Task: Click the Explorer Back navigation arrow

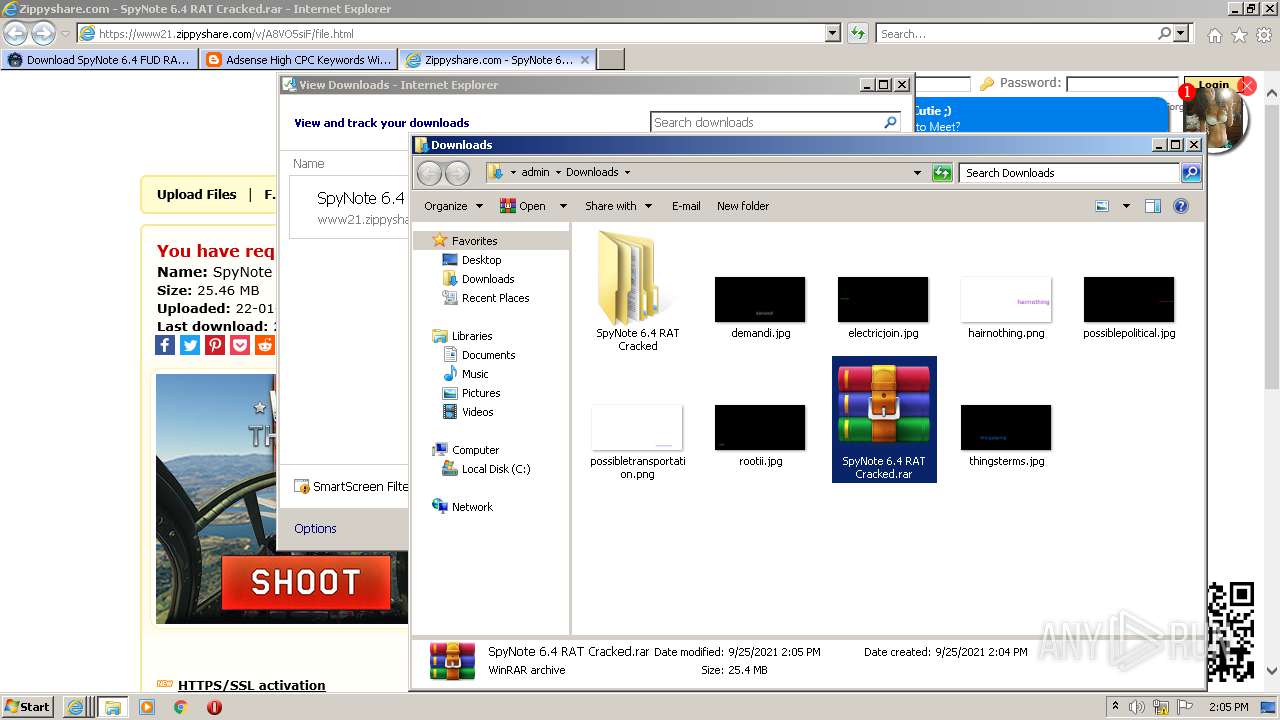Action: click(x=429, y=173)
